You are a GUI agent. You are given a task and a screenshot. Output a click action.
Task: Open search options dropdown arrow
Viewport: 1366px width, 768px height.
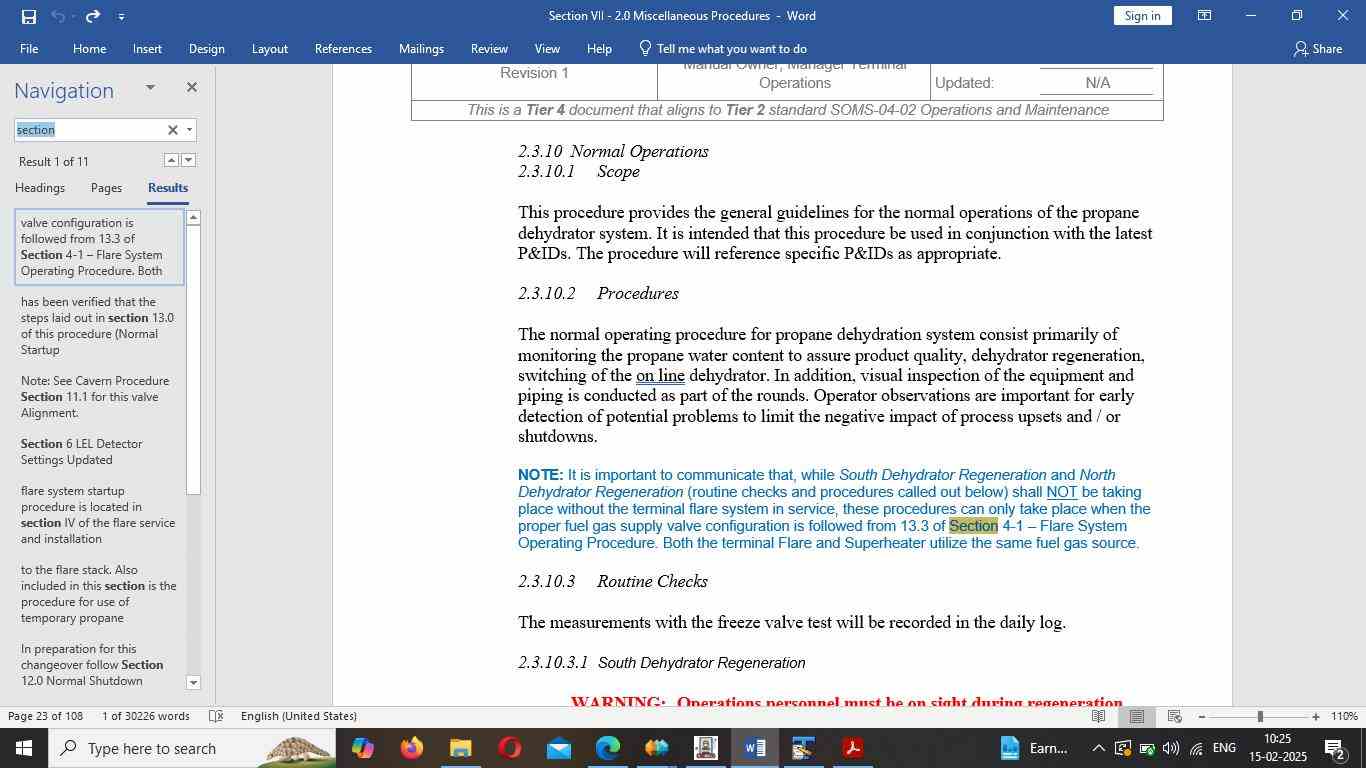[x=189, y=130]
